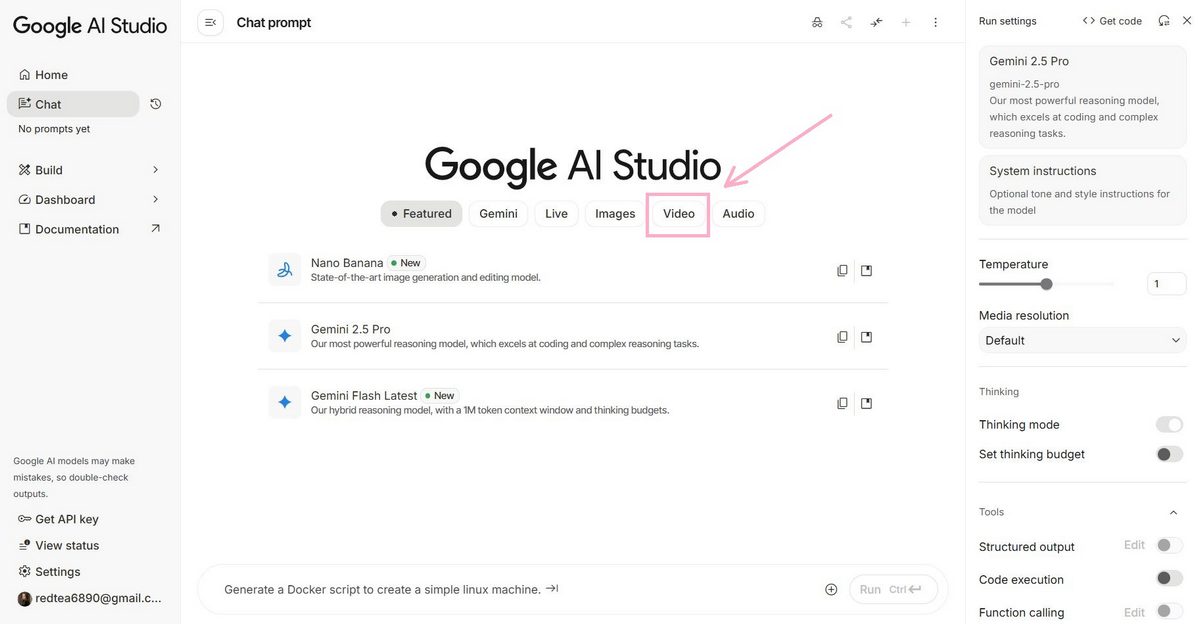
Task: Open Gemini 2.5 Pro details icon
Action: [x=866, y=337]
